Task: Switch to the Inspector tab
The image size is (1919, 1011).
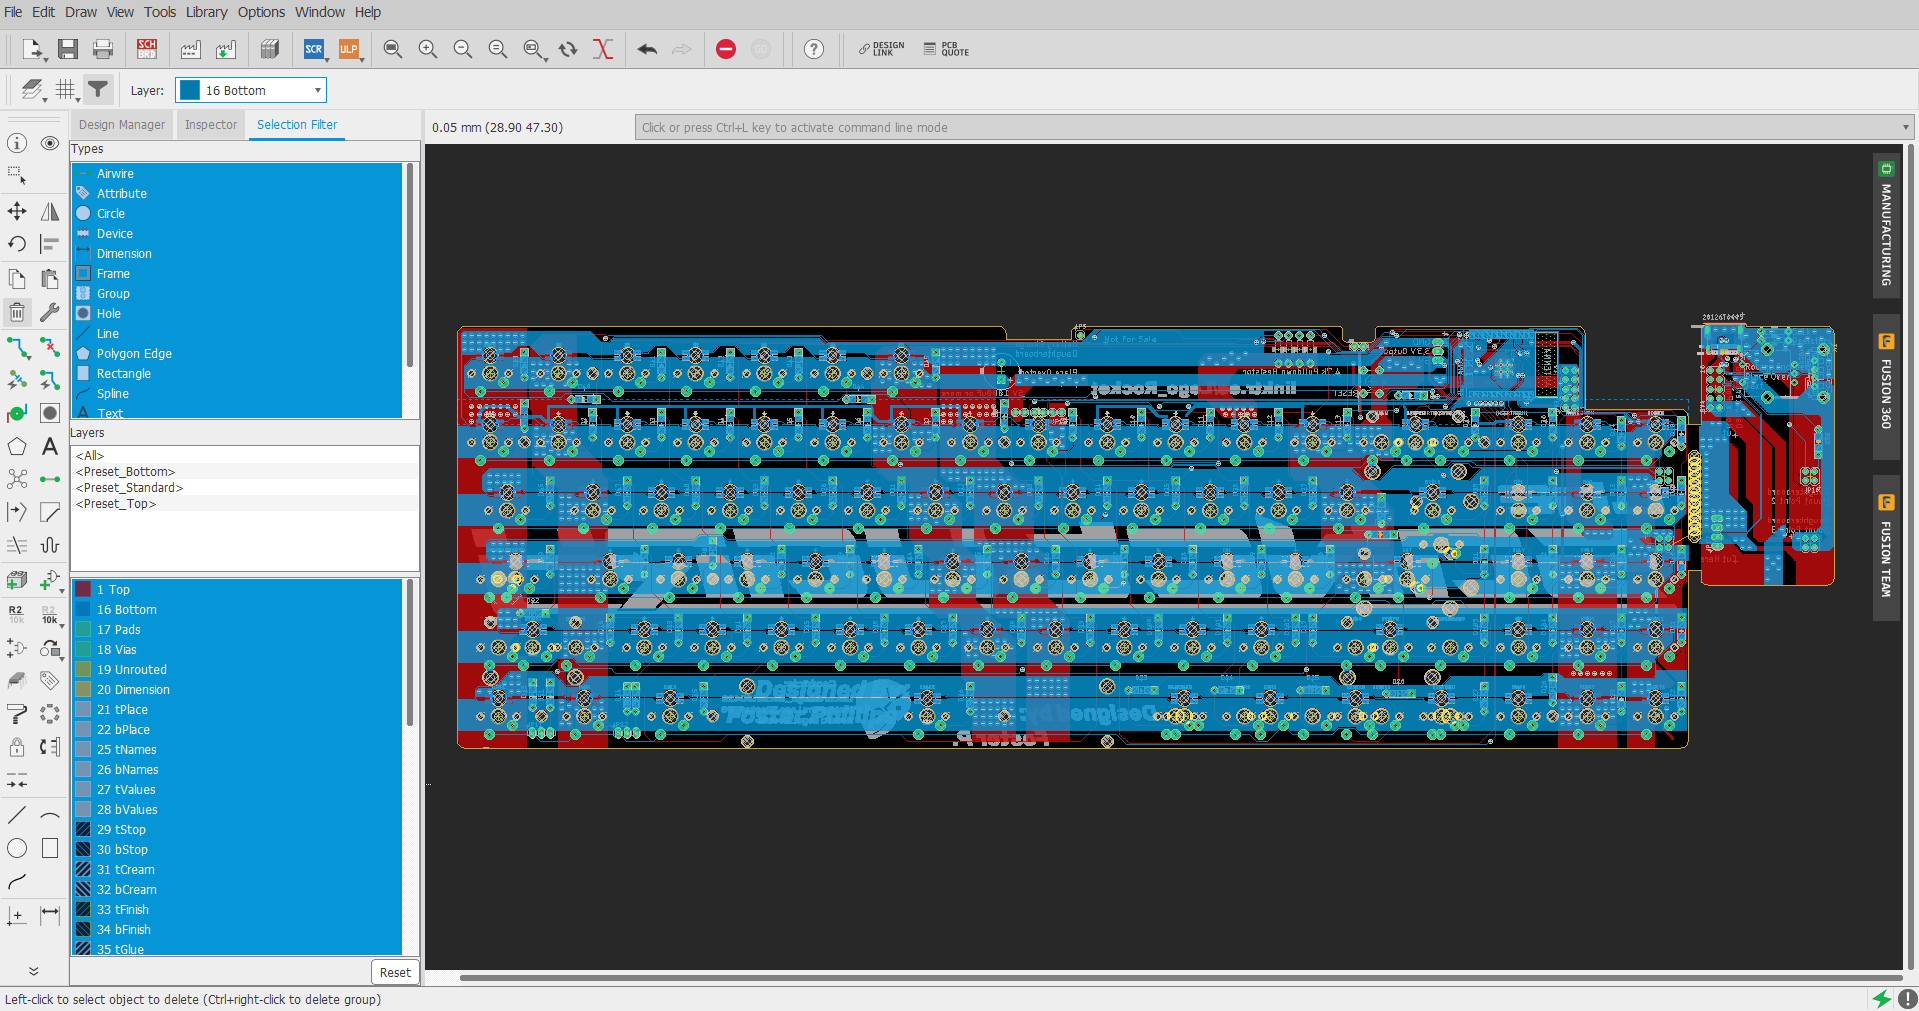Action: [x=210, y=124]
